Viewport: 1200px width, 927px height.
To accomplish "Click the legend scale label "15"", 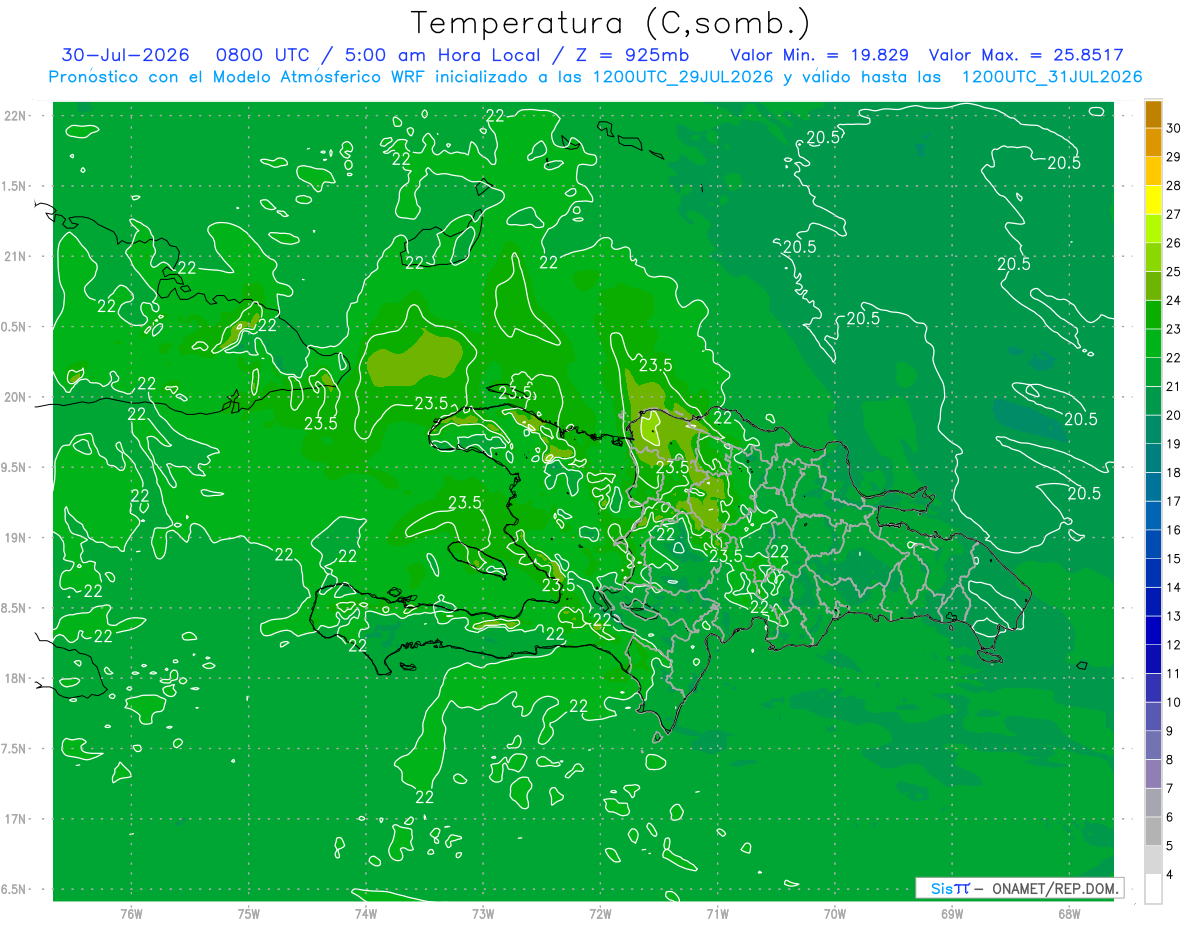I will click(x=1174, y=558).
